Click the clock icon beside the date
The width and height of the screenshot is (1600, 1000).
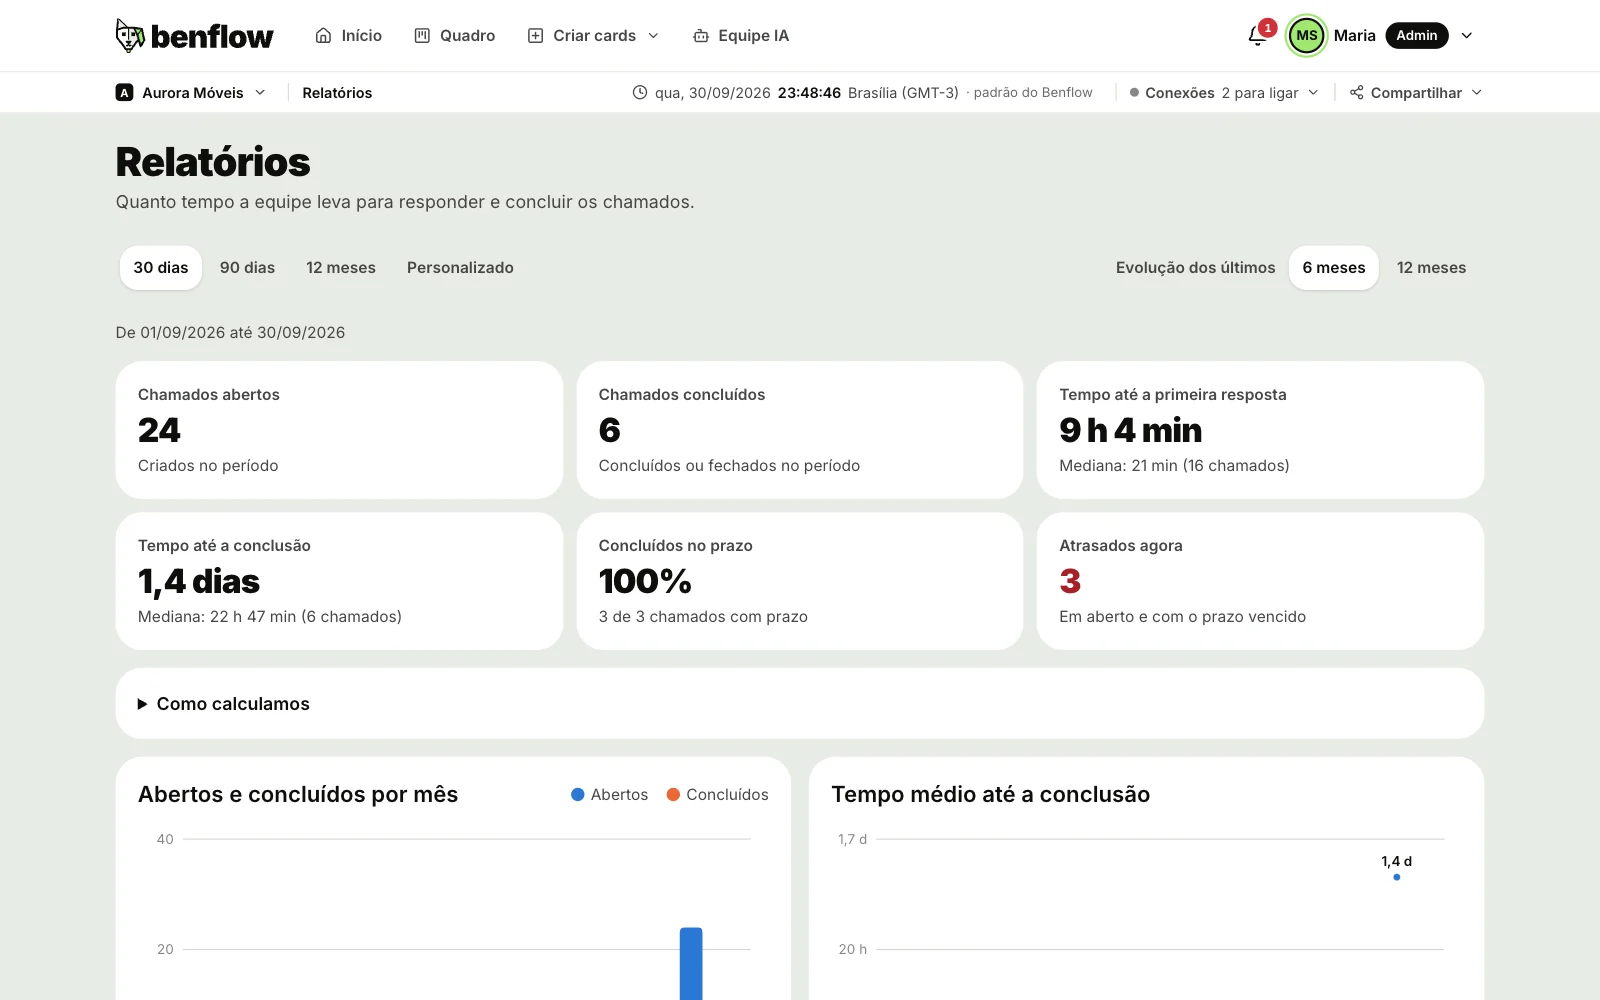pos(640,92)
